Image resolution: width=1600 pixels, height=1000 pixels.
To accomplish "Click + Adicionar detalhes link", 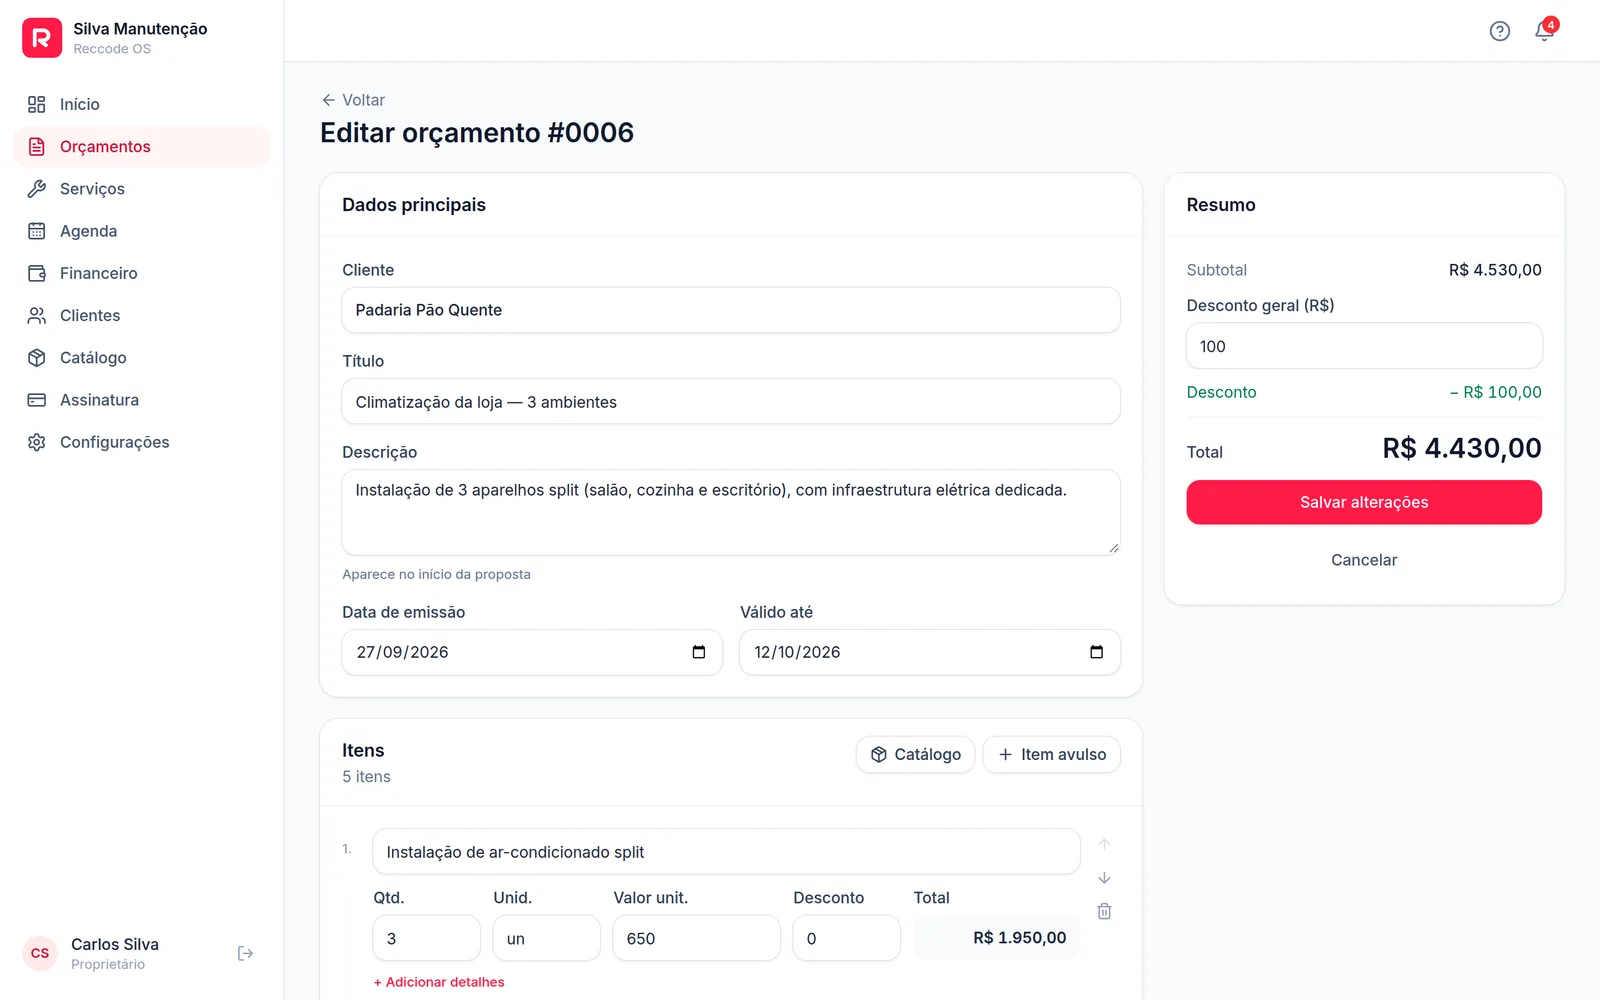I will coord(439,982).
